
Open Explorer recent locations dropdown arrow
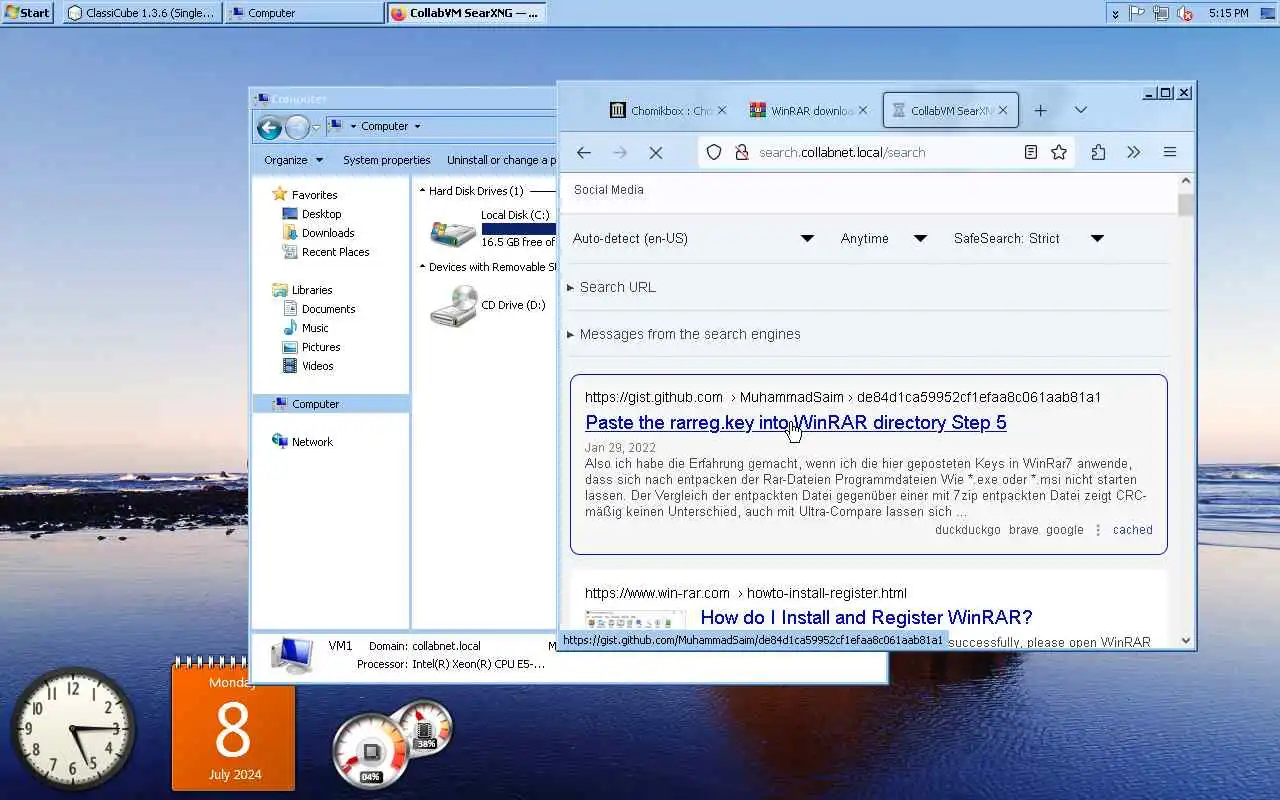[316, 127]
